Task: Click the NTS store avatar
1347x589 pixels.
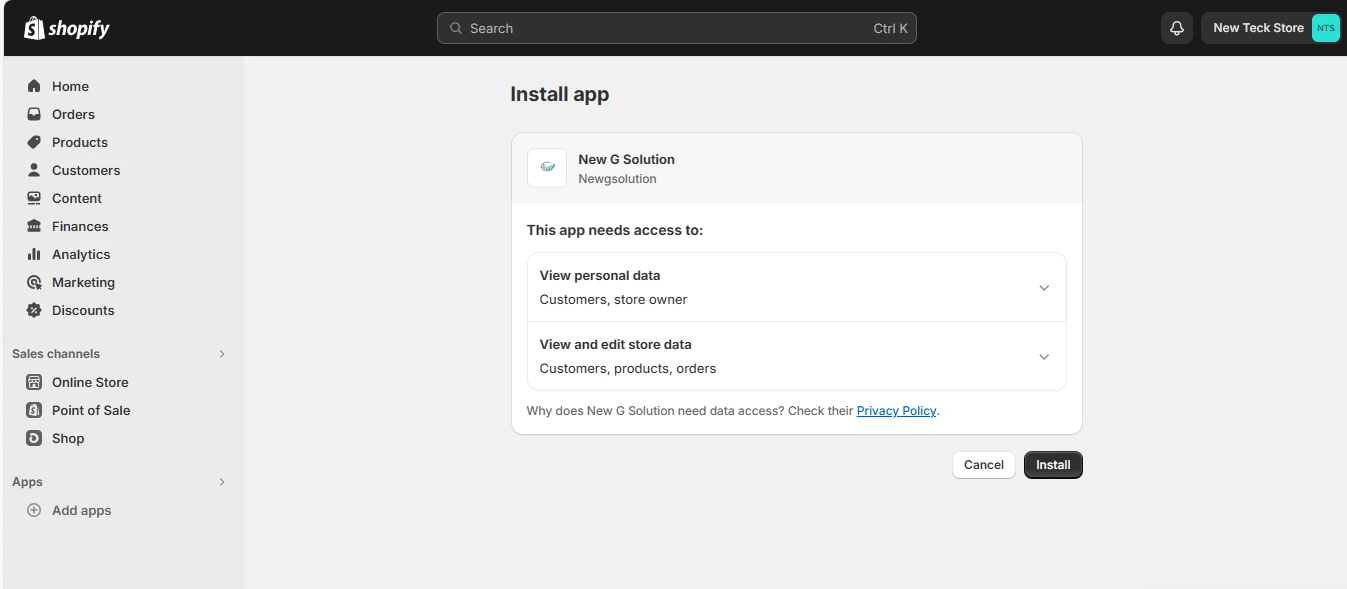Action: (1325, 28)
